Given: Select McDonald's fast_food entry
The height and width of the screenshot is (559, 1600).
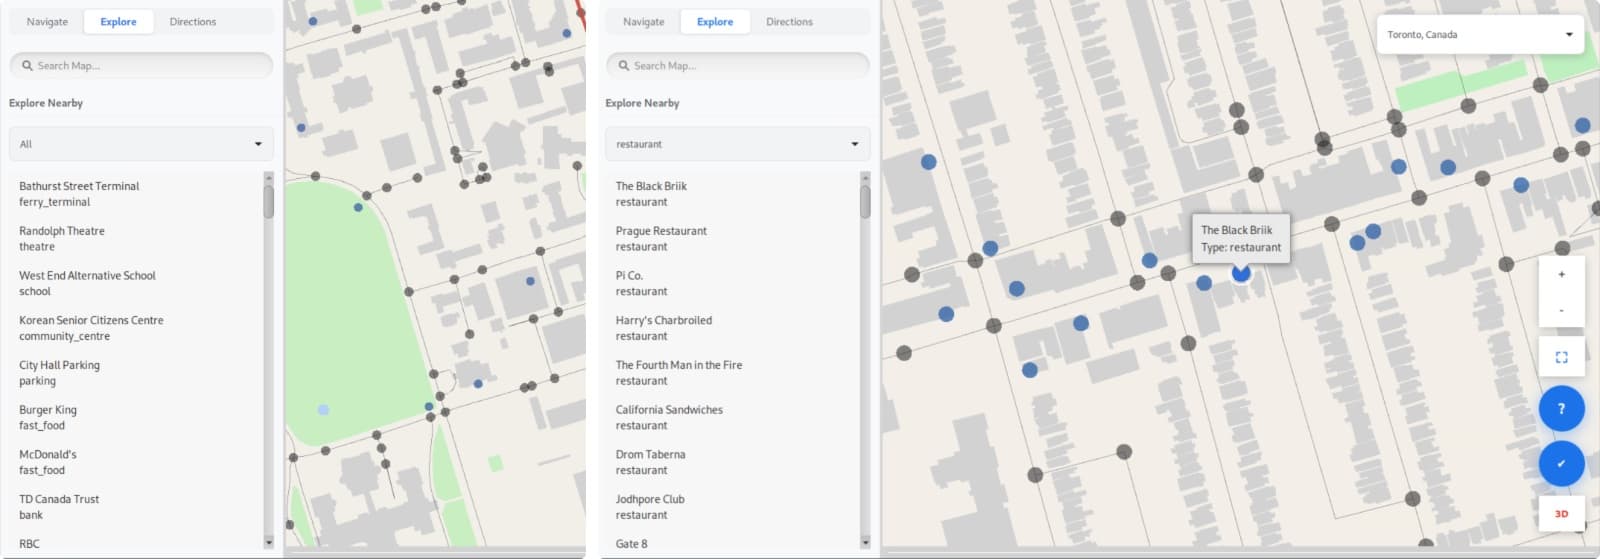Looking at the screenshot, I should (x=136, y=462).
